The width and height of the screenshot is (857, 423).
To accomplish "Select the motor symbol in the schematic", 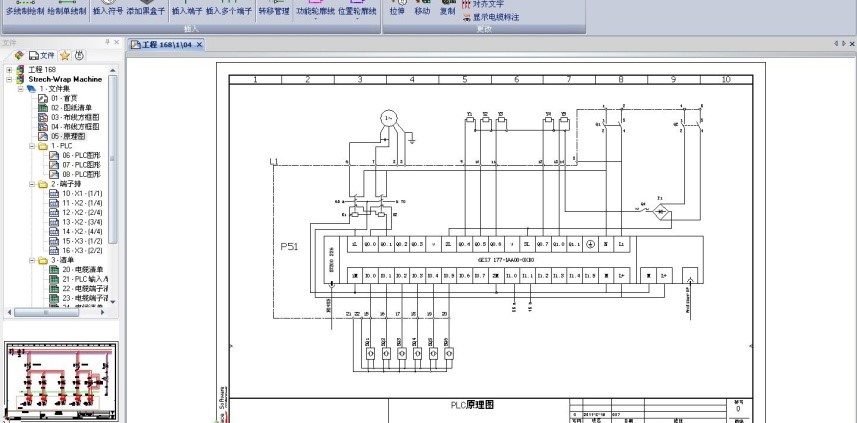I will pyautogui.click(x=388, y=118).
